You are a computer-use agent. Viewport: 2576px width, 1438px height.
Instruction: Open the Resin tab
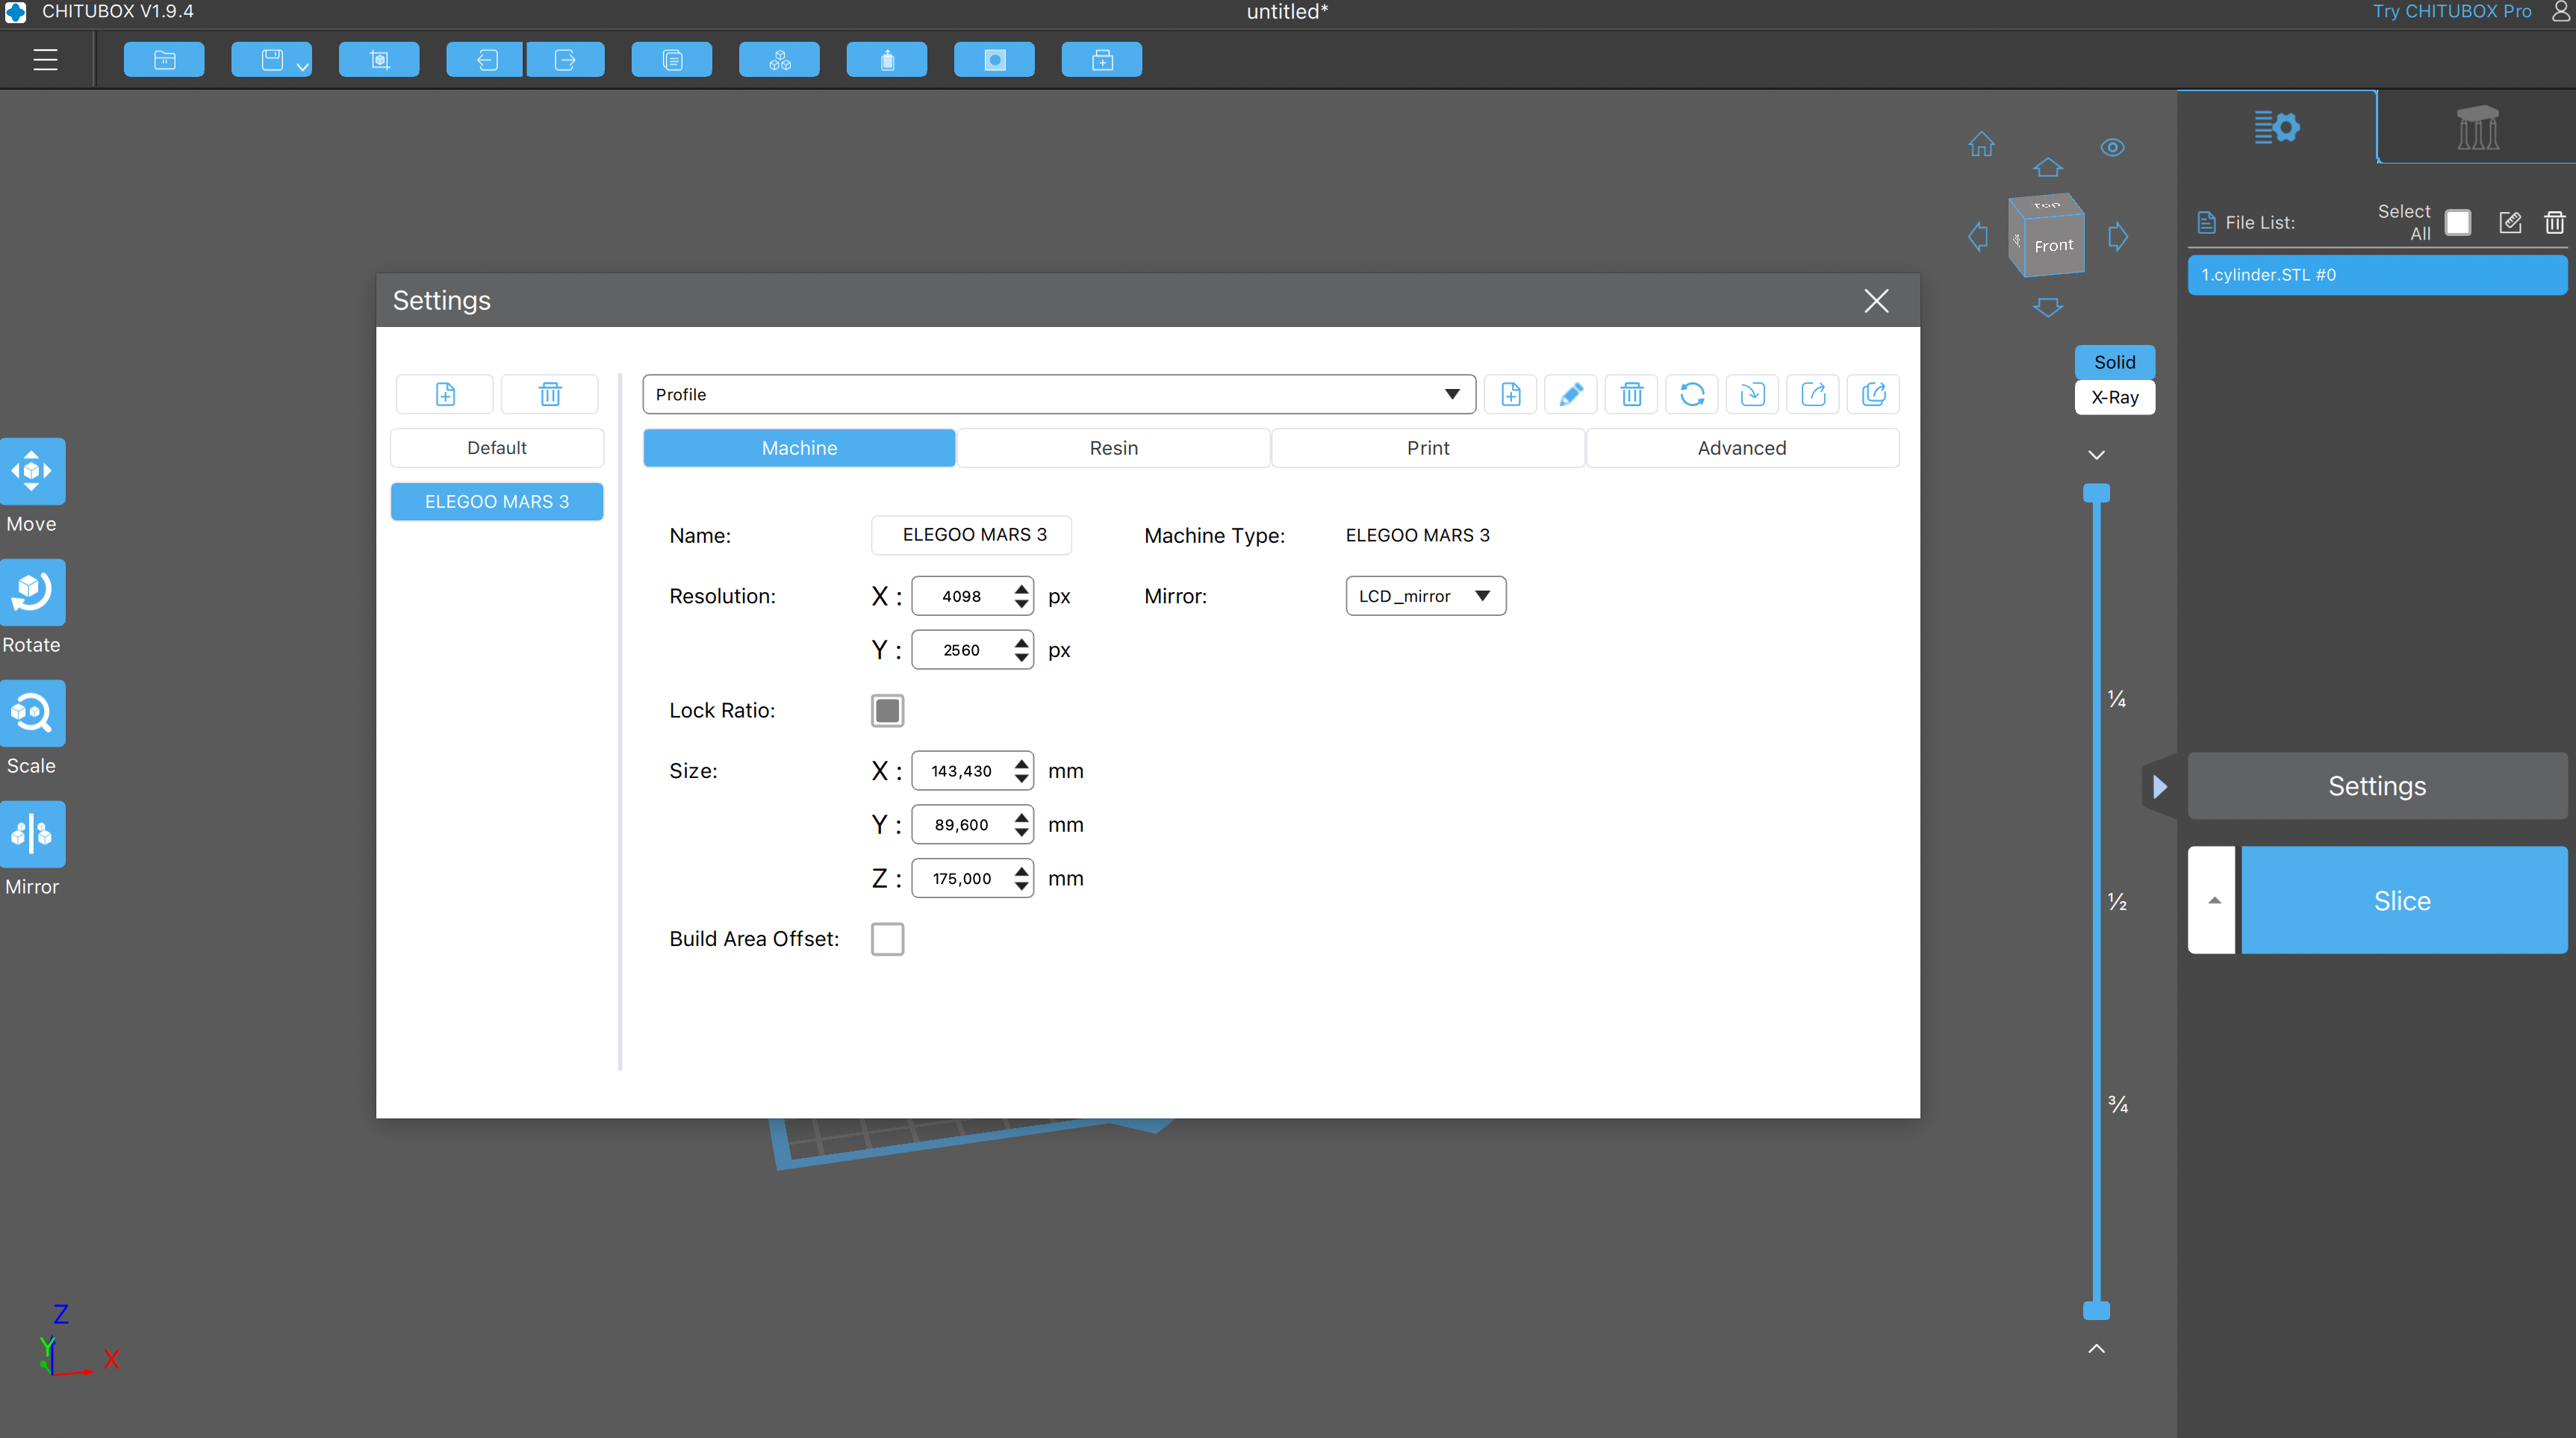pyautogui.click(x=1113, y=448)
